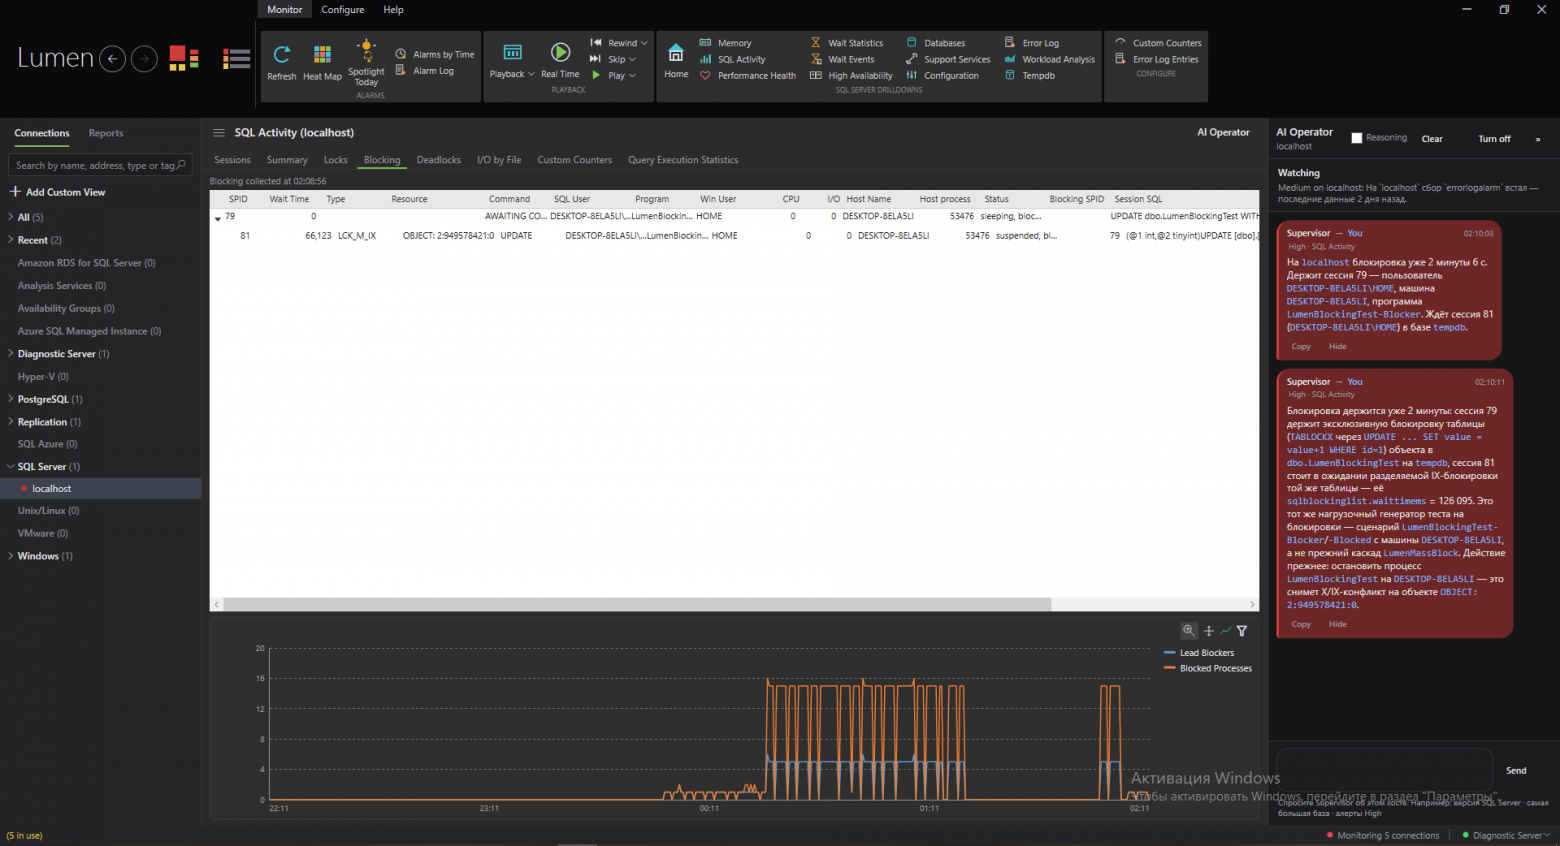Viewport: 1560px width, 846px height.
Task: Navigate forward with the right arrow button
Action: (x=145, y=59)
